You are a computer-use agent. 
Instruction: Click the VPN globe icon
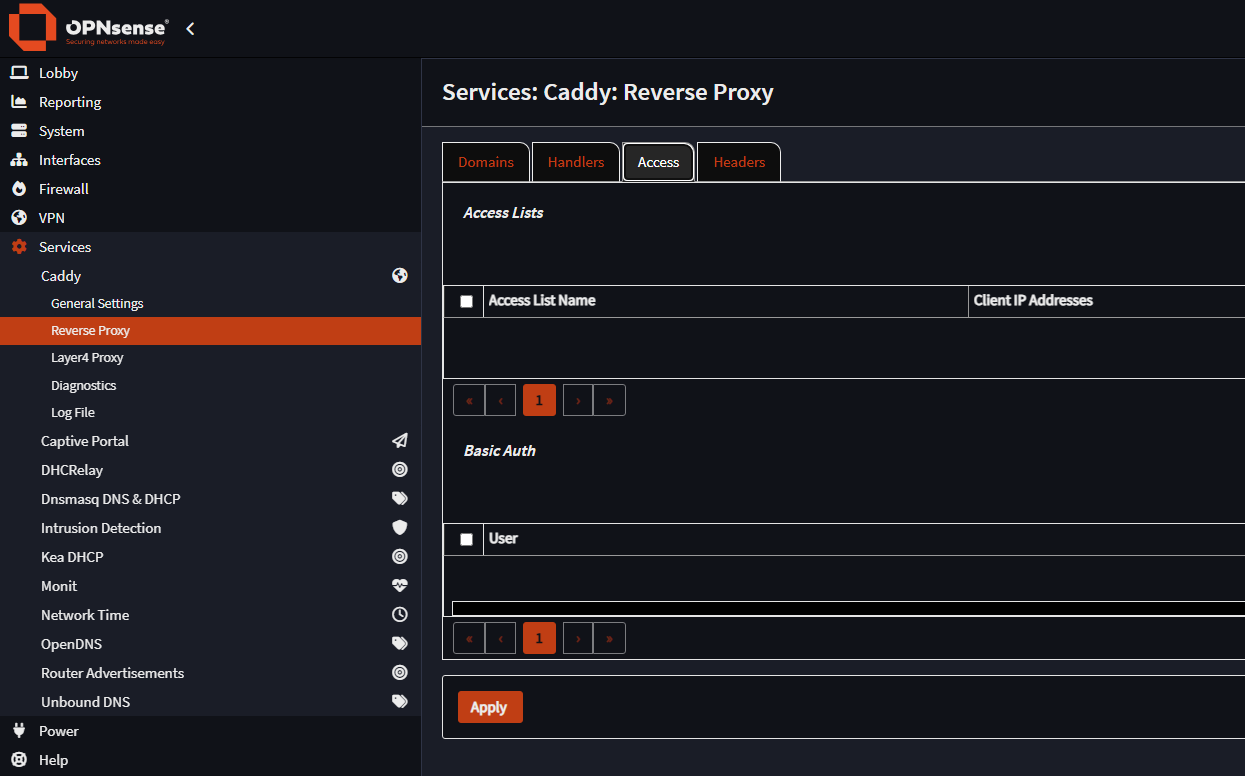coord(19,218)
